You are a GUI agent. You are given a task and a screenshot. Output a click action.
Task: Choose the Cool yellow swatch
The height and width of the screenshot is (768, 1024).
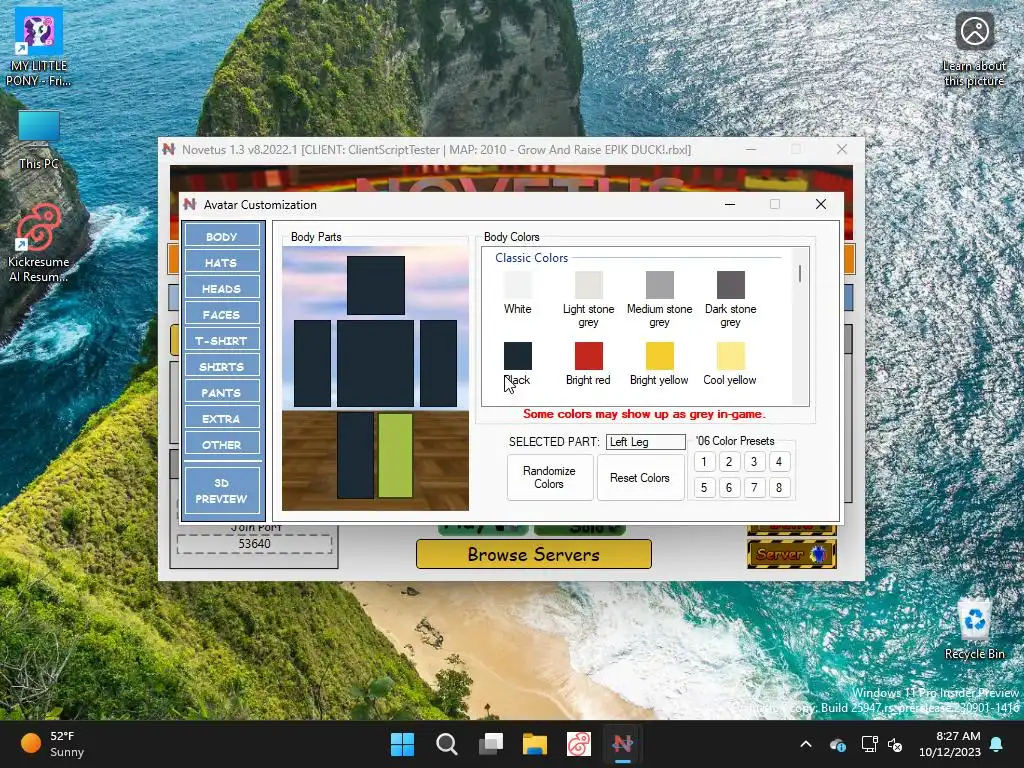tap(731, 356)
